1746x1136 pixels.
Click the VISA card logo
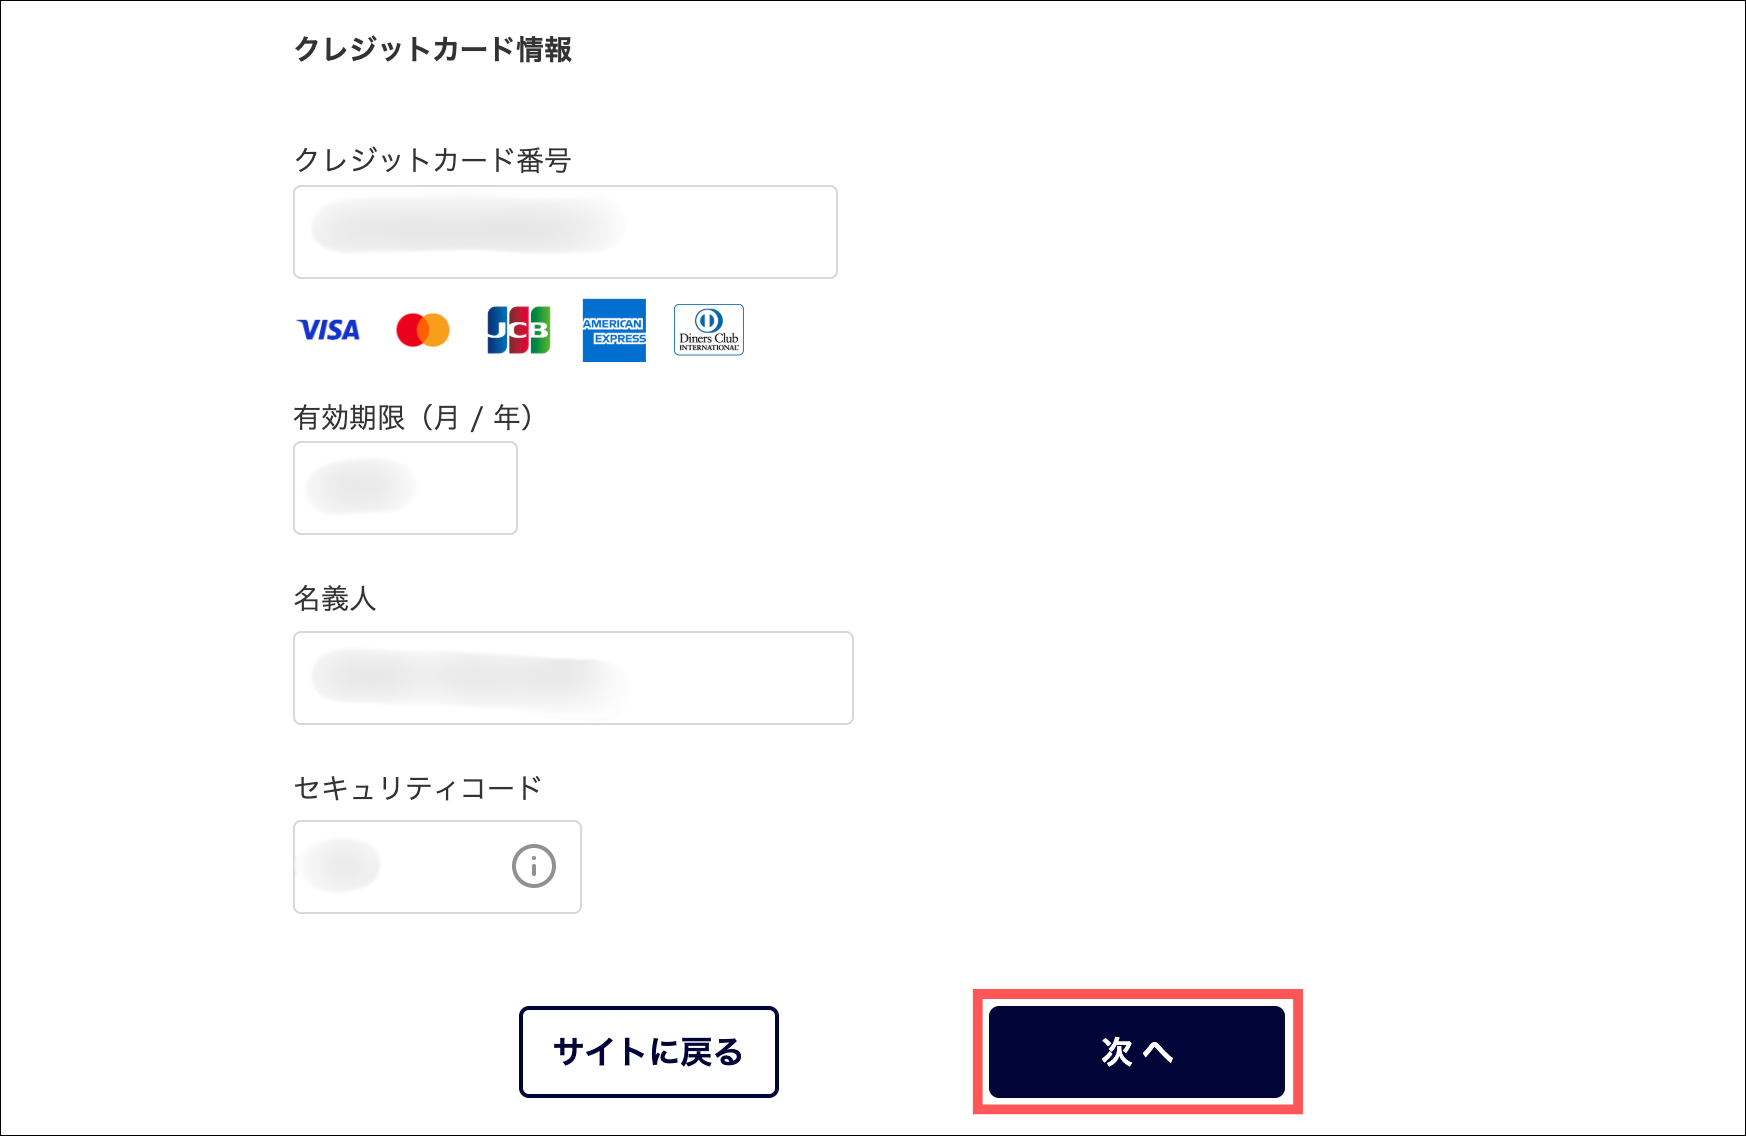pos(328,330)
